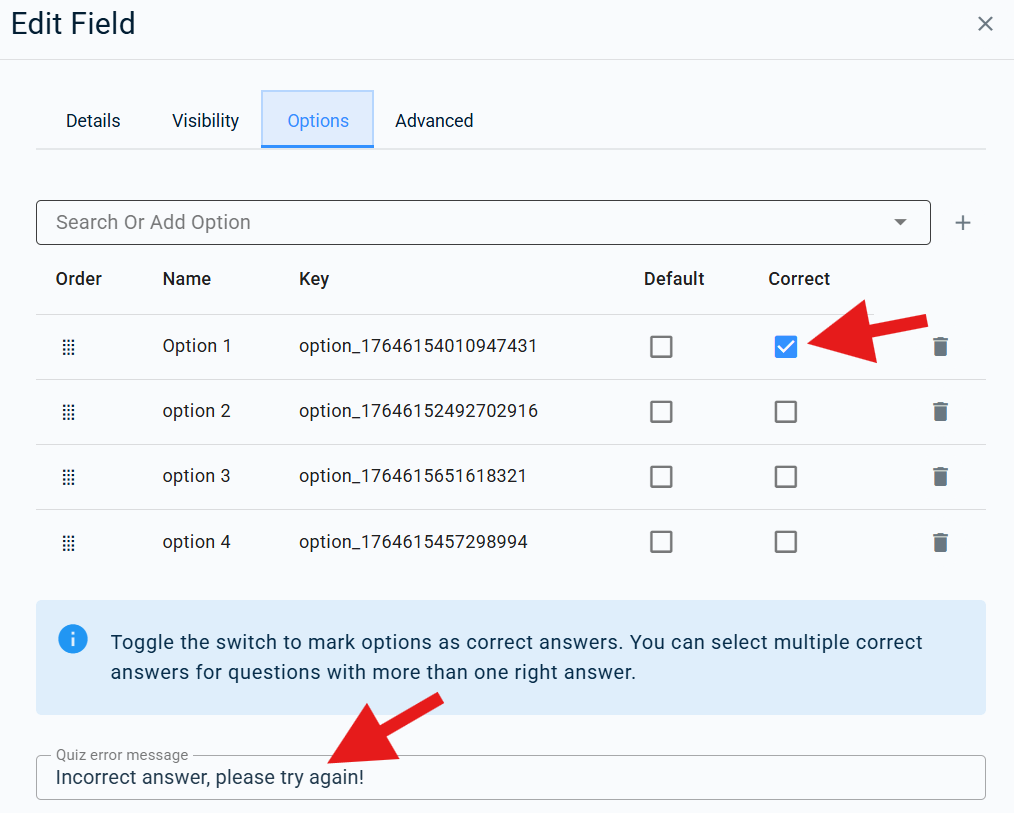
Task: Expand the Search Or Add Option dropdown arrow
Action: pos(900,223)
